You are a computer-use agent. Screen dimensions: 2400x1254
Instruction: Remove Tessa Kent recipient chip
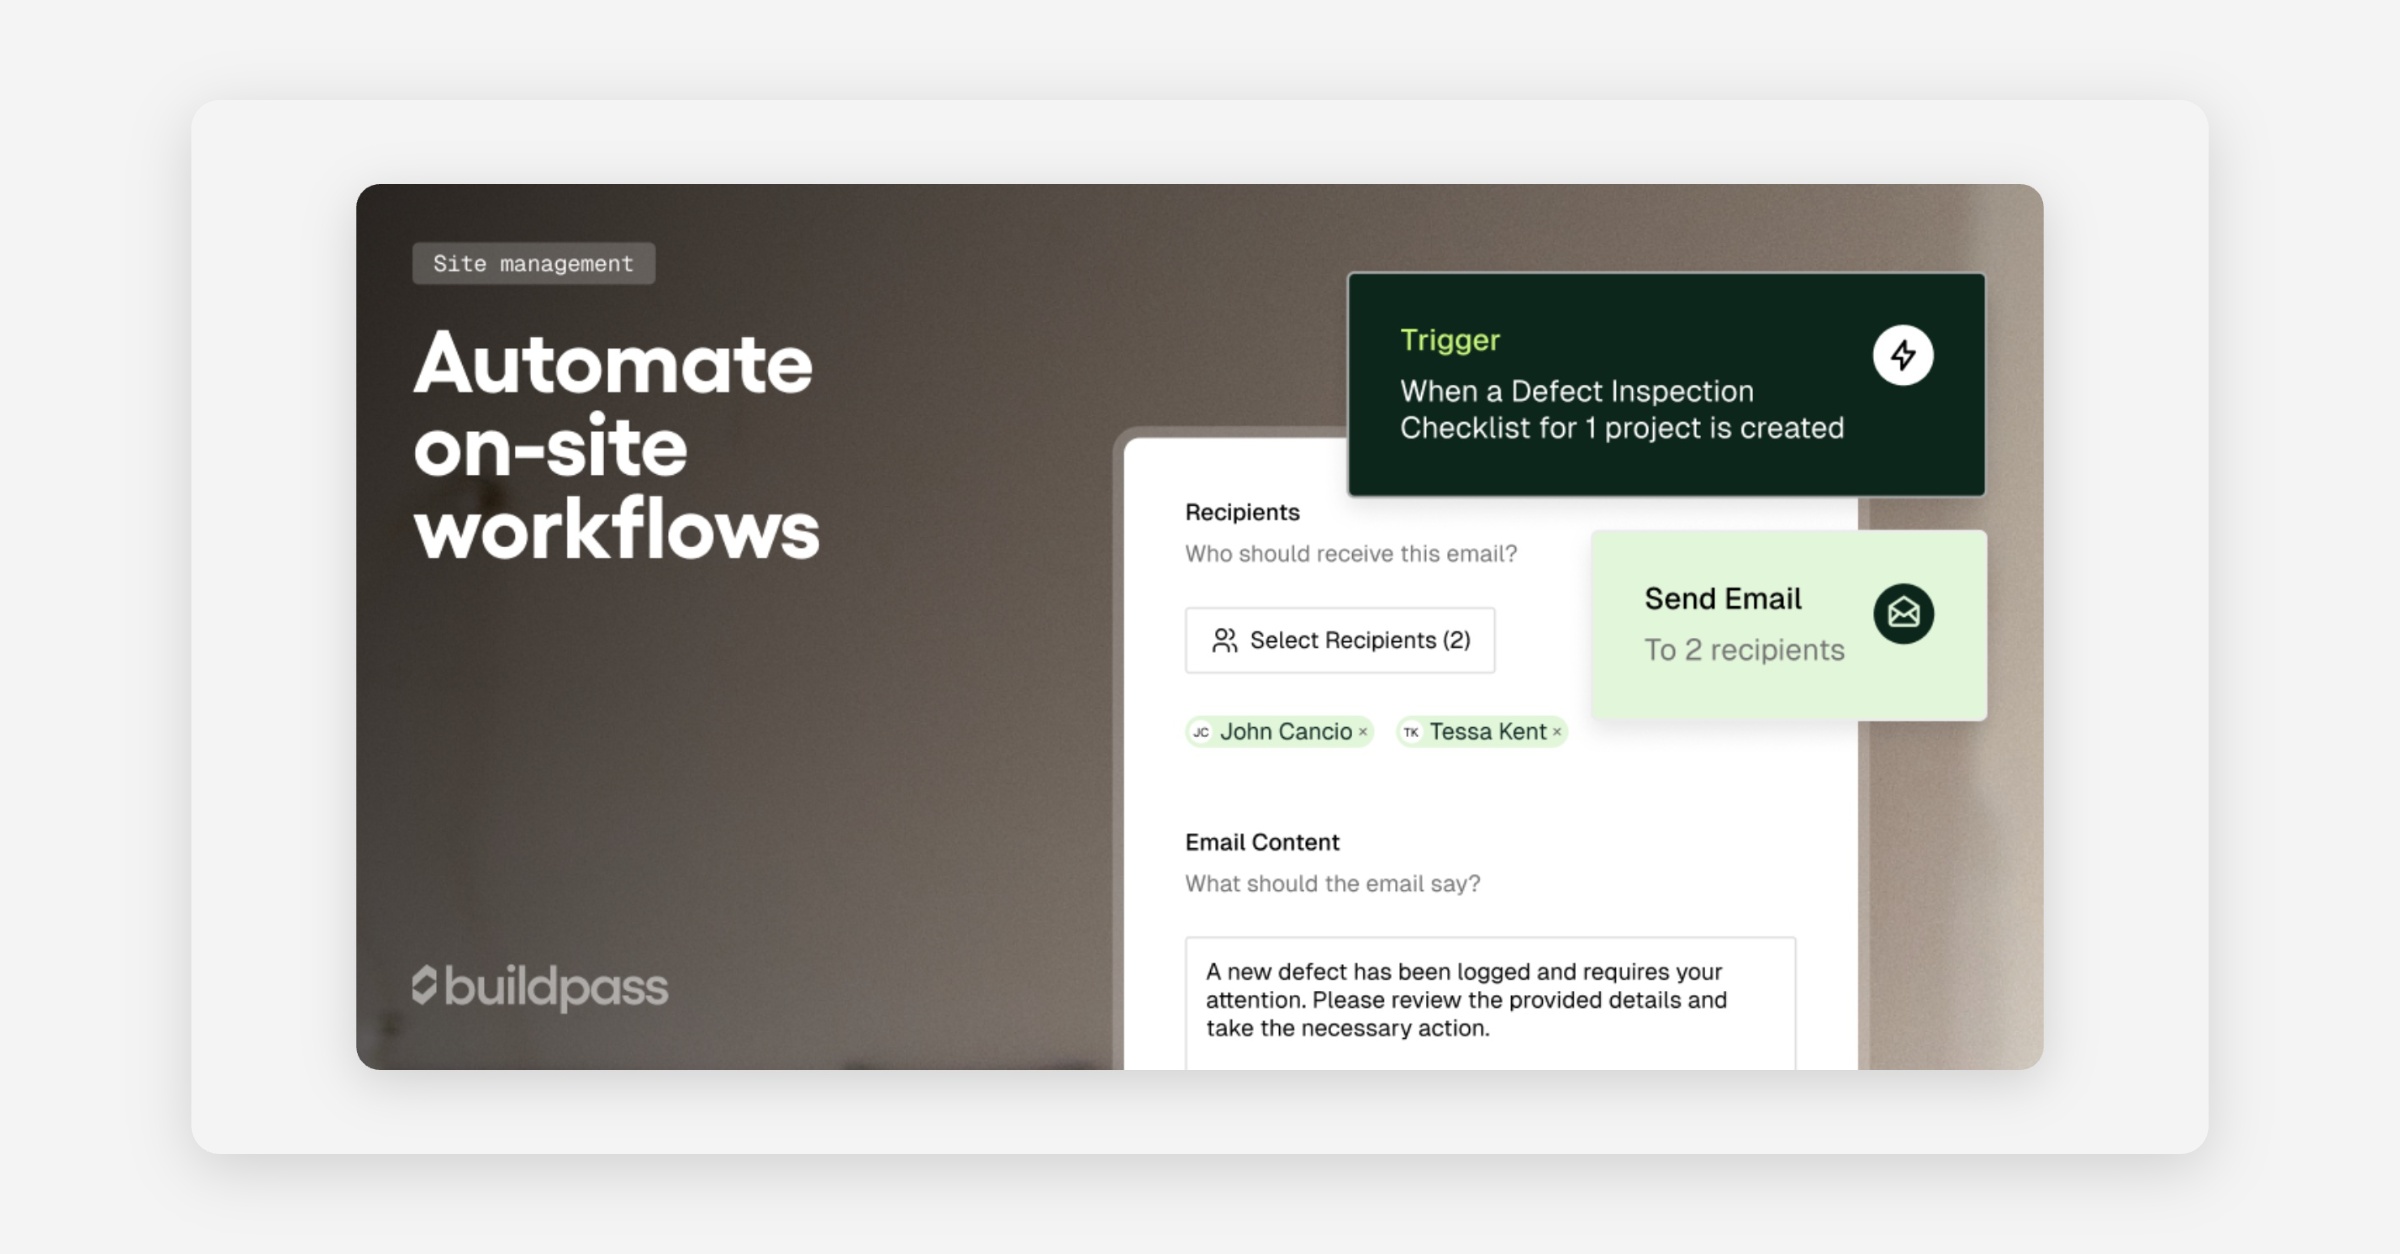[x=1557, y=732]
